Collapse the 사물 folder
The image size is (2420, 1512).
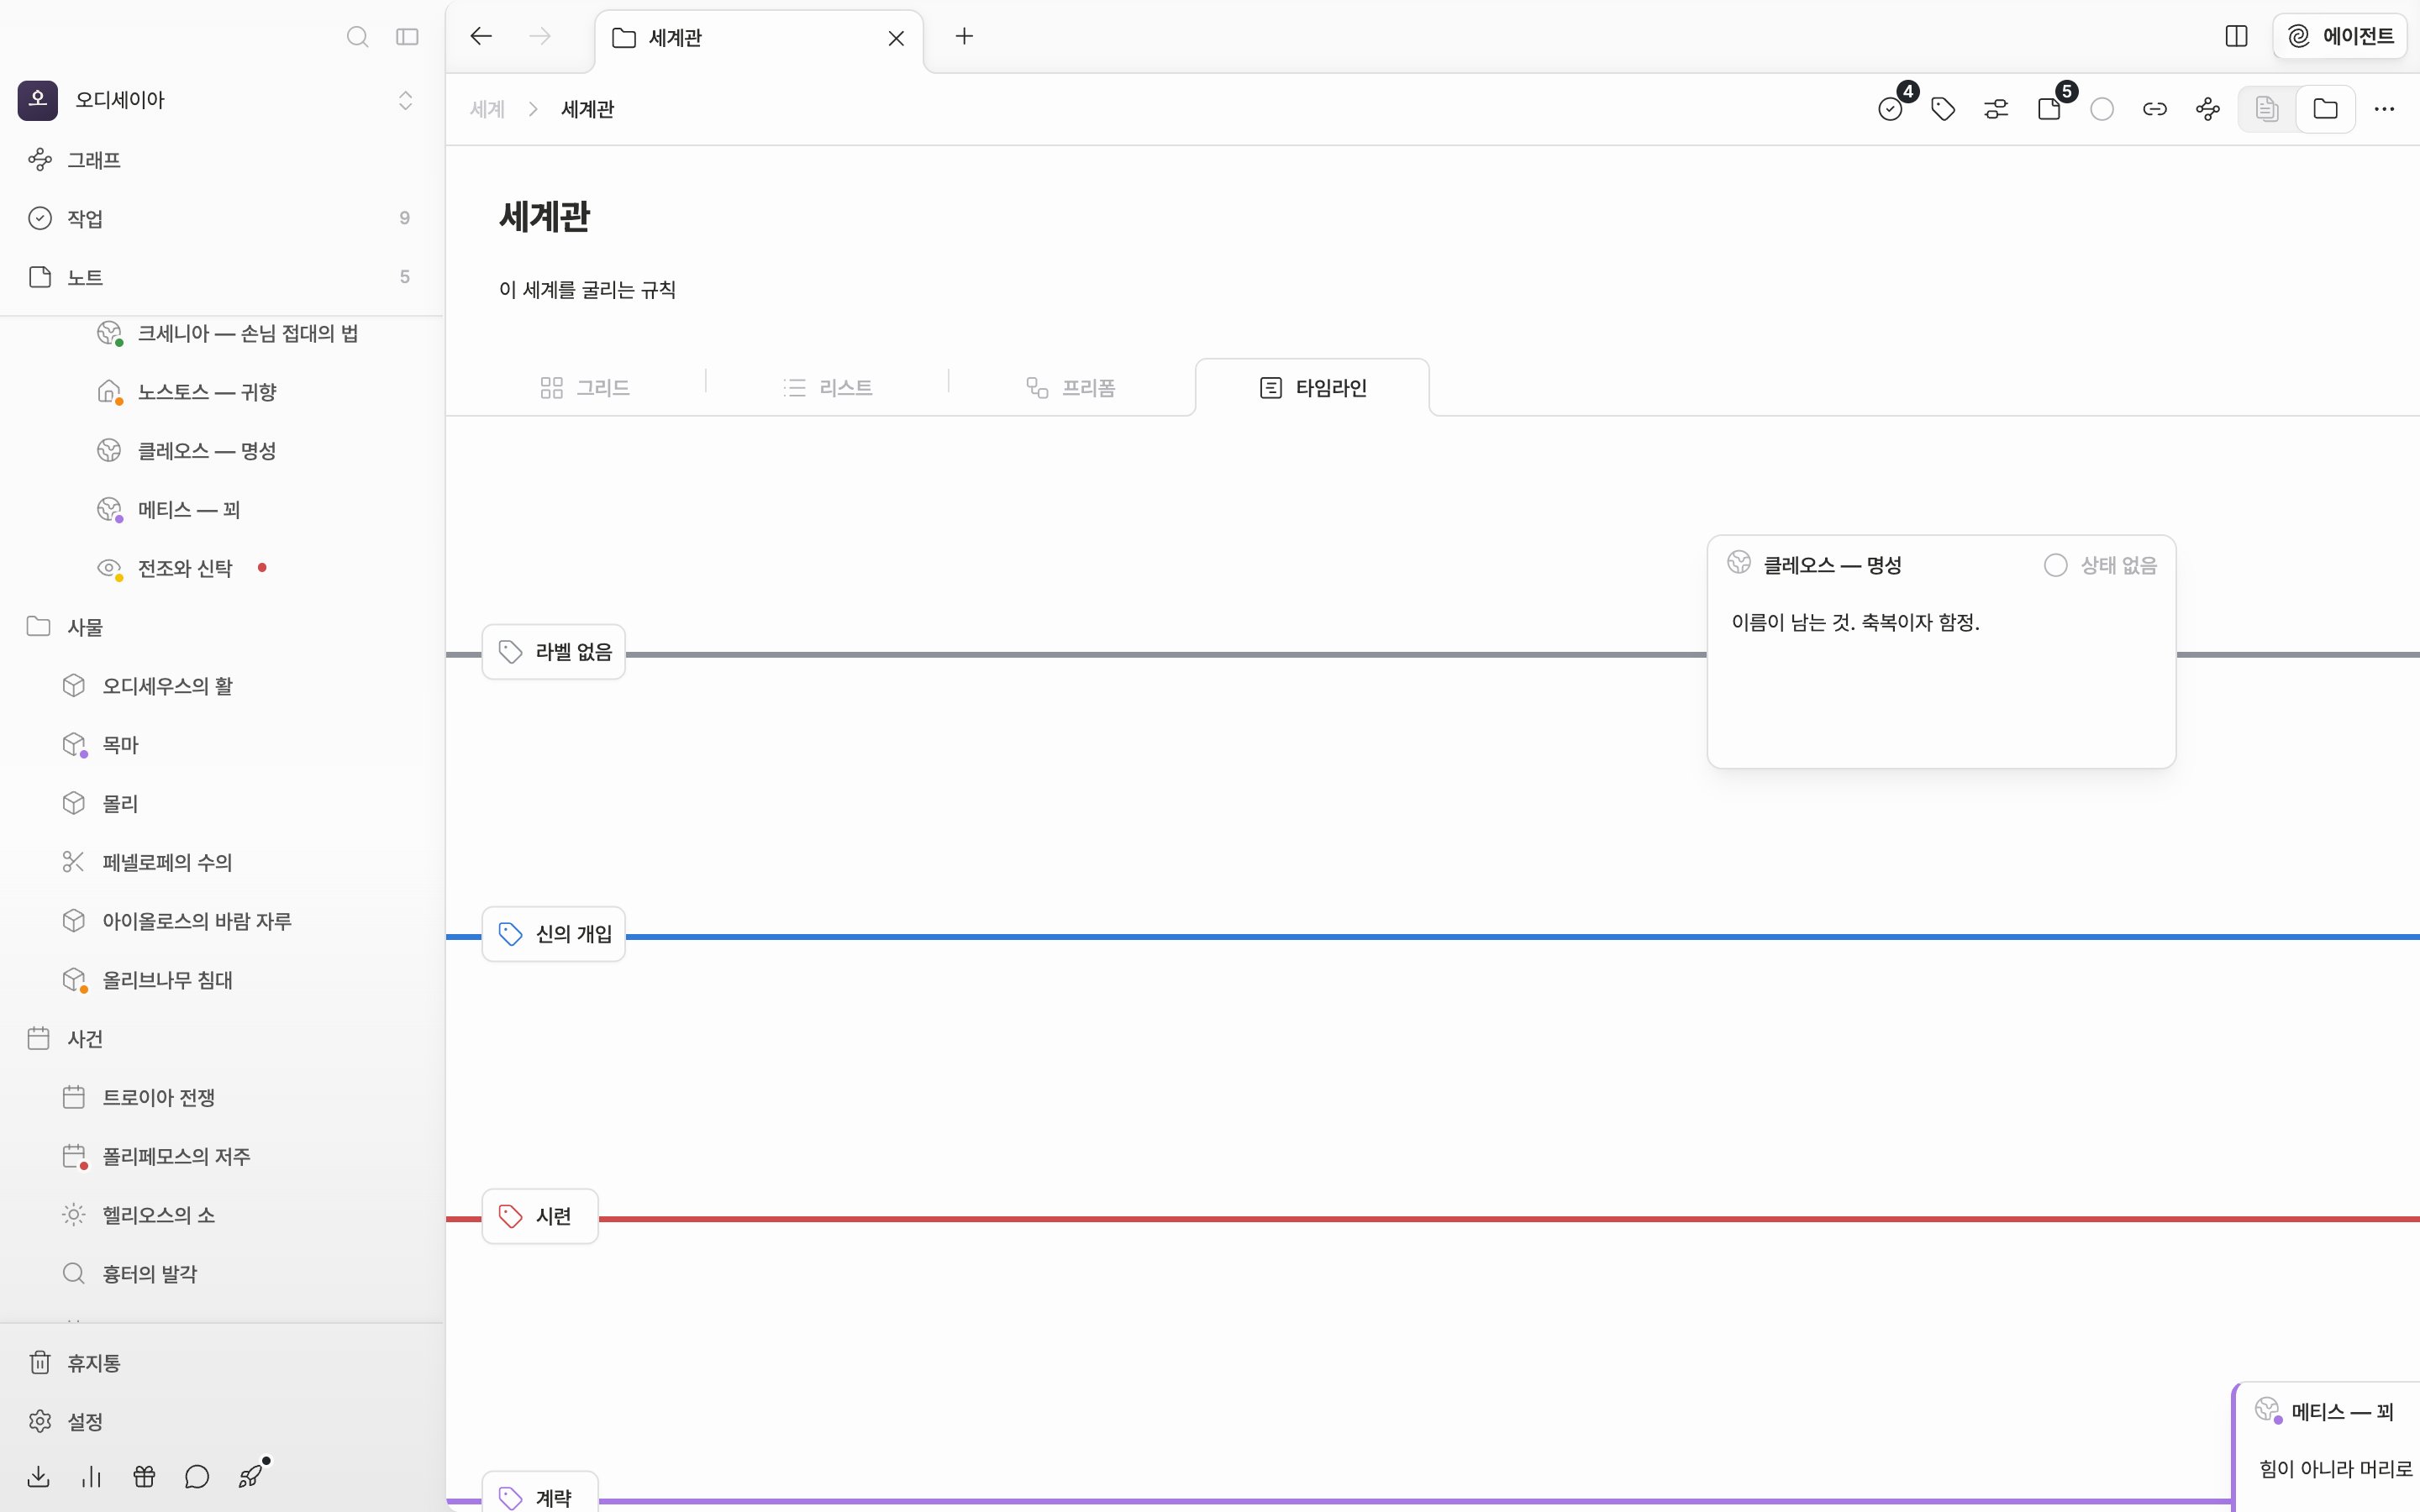[x=38, y=627]
